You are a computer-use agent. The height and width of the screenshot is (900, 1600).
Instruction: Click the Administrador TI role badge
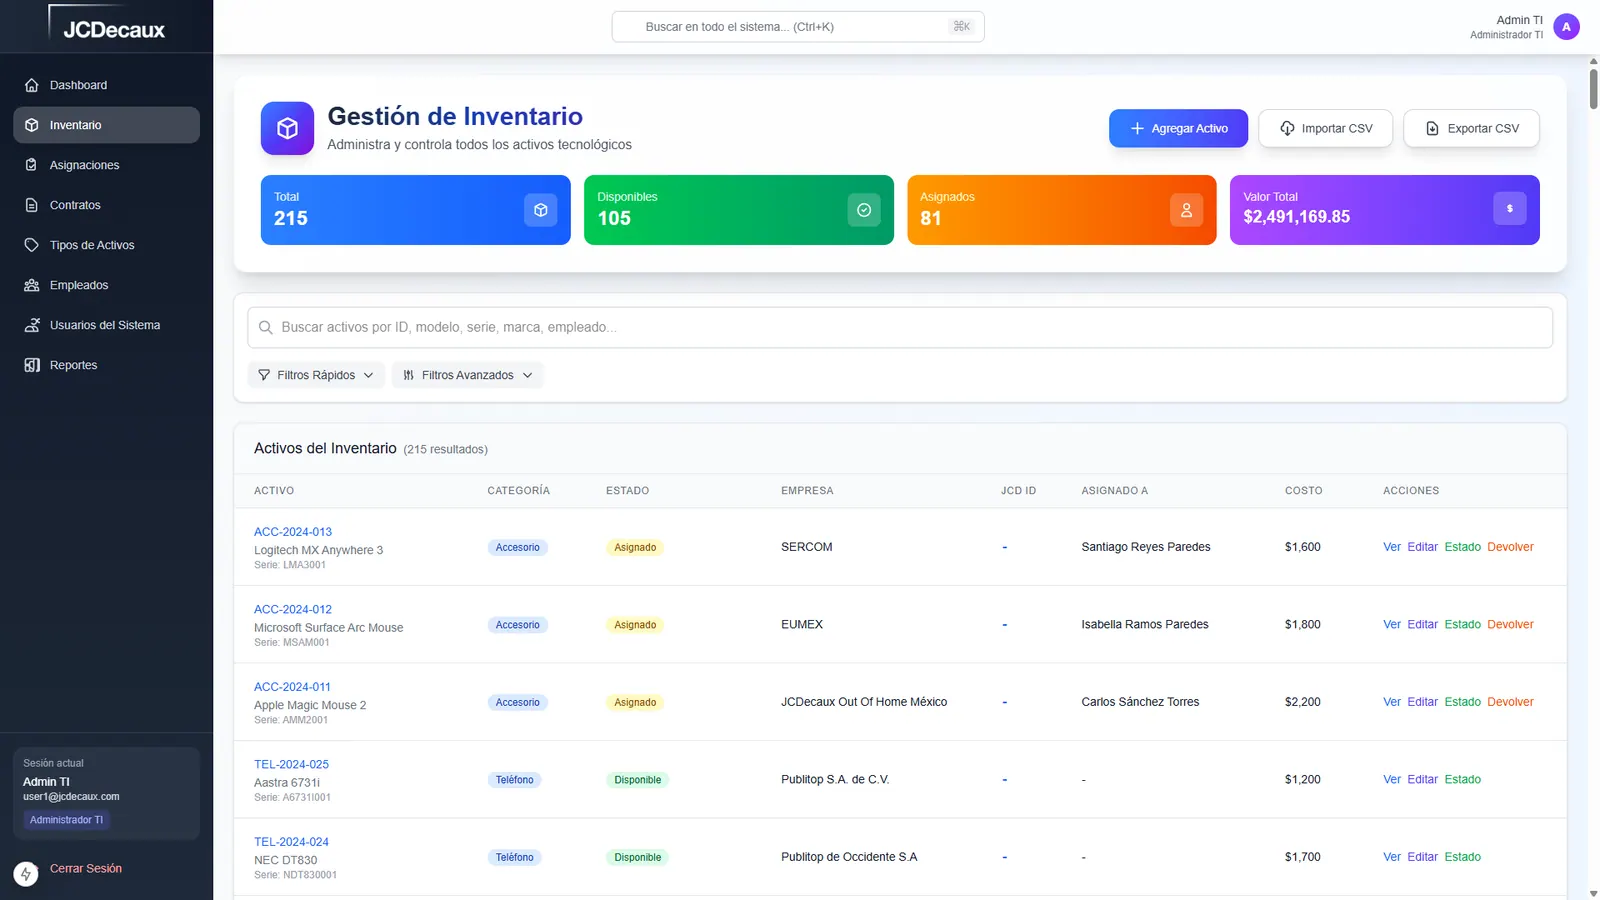click(x=66, y=820)
